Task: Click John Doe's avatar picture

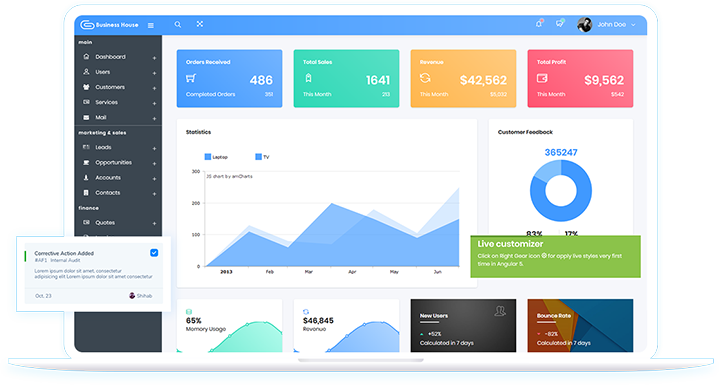Action: (585, 25)
